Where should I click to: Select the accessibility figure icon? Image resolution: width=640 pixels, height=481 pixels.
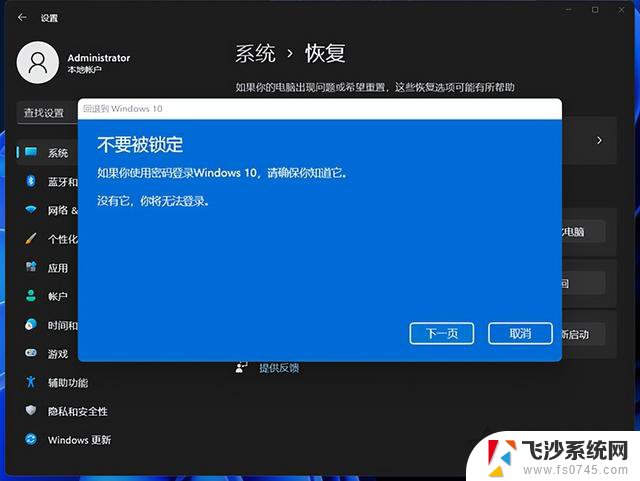(x=31, y=382)
